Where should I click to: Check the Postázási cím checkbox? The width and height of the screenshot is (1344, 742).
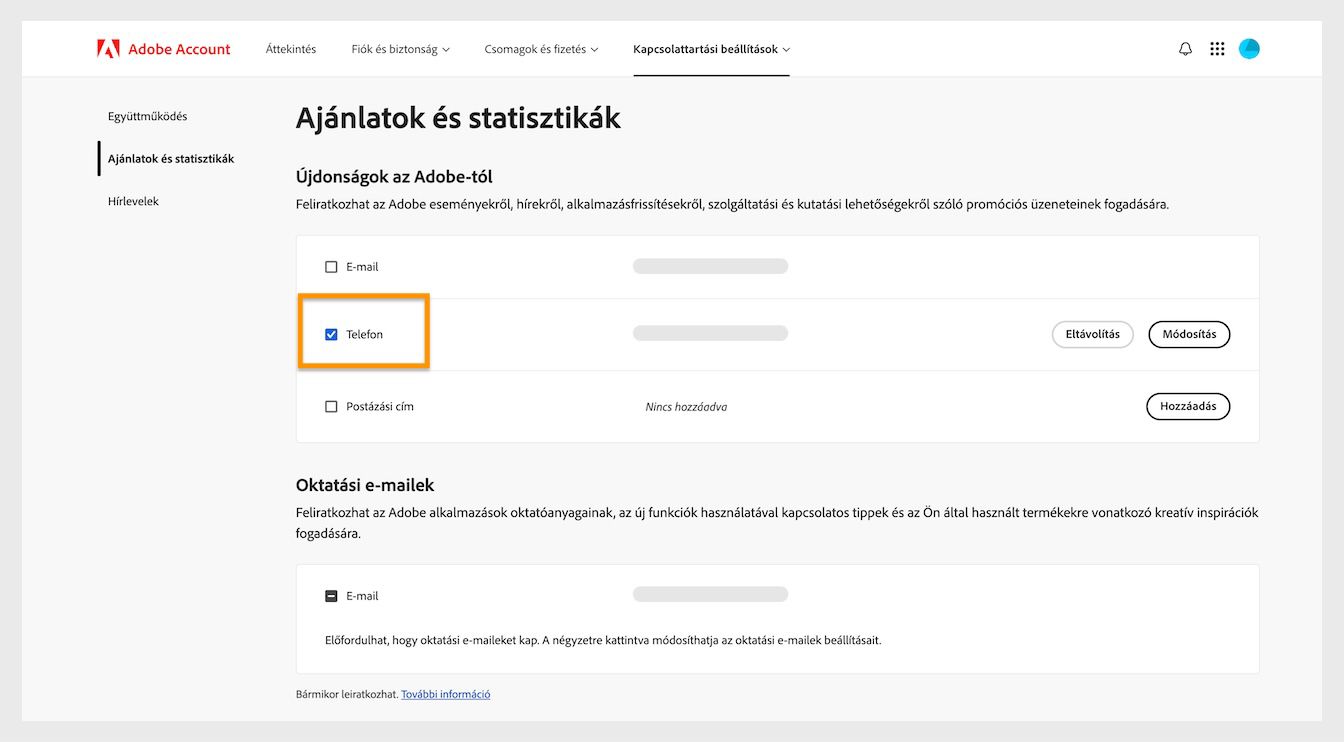(x=331, y=407)
